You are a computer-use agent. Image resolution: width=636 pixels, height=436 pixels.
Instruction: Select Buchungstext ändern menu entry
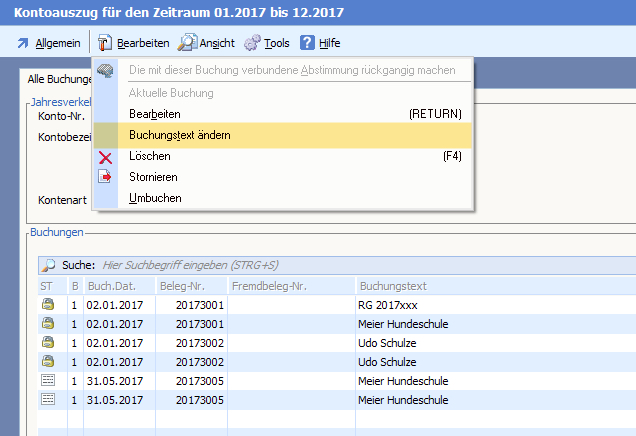pos(180,135)
